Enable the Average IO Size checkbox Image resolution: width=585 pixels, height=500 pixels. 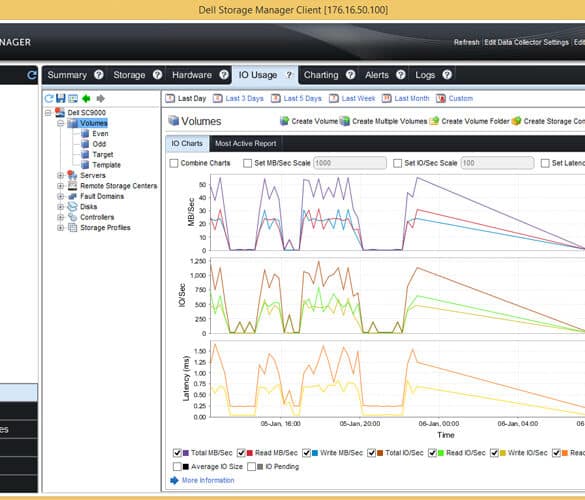[x=177, y=467]
